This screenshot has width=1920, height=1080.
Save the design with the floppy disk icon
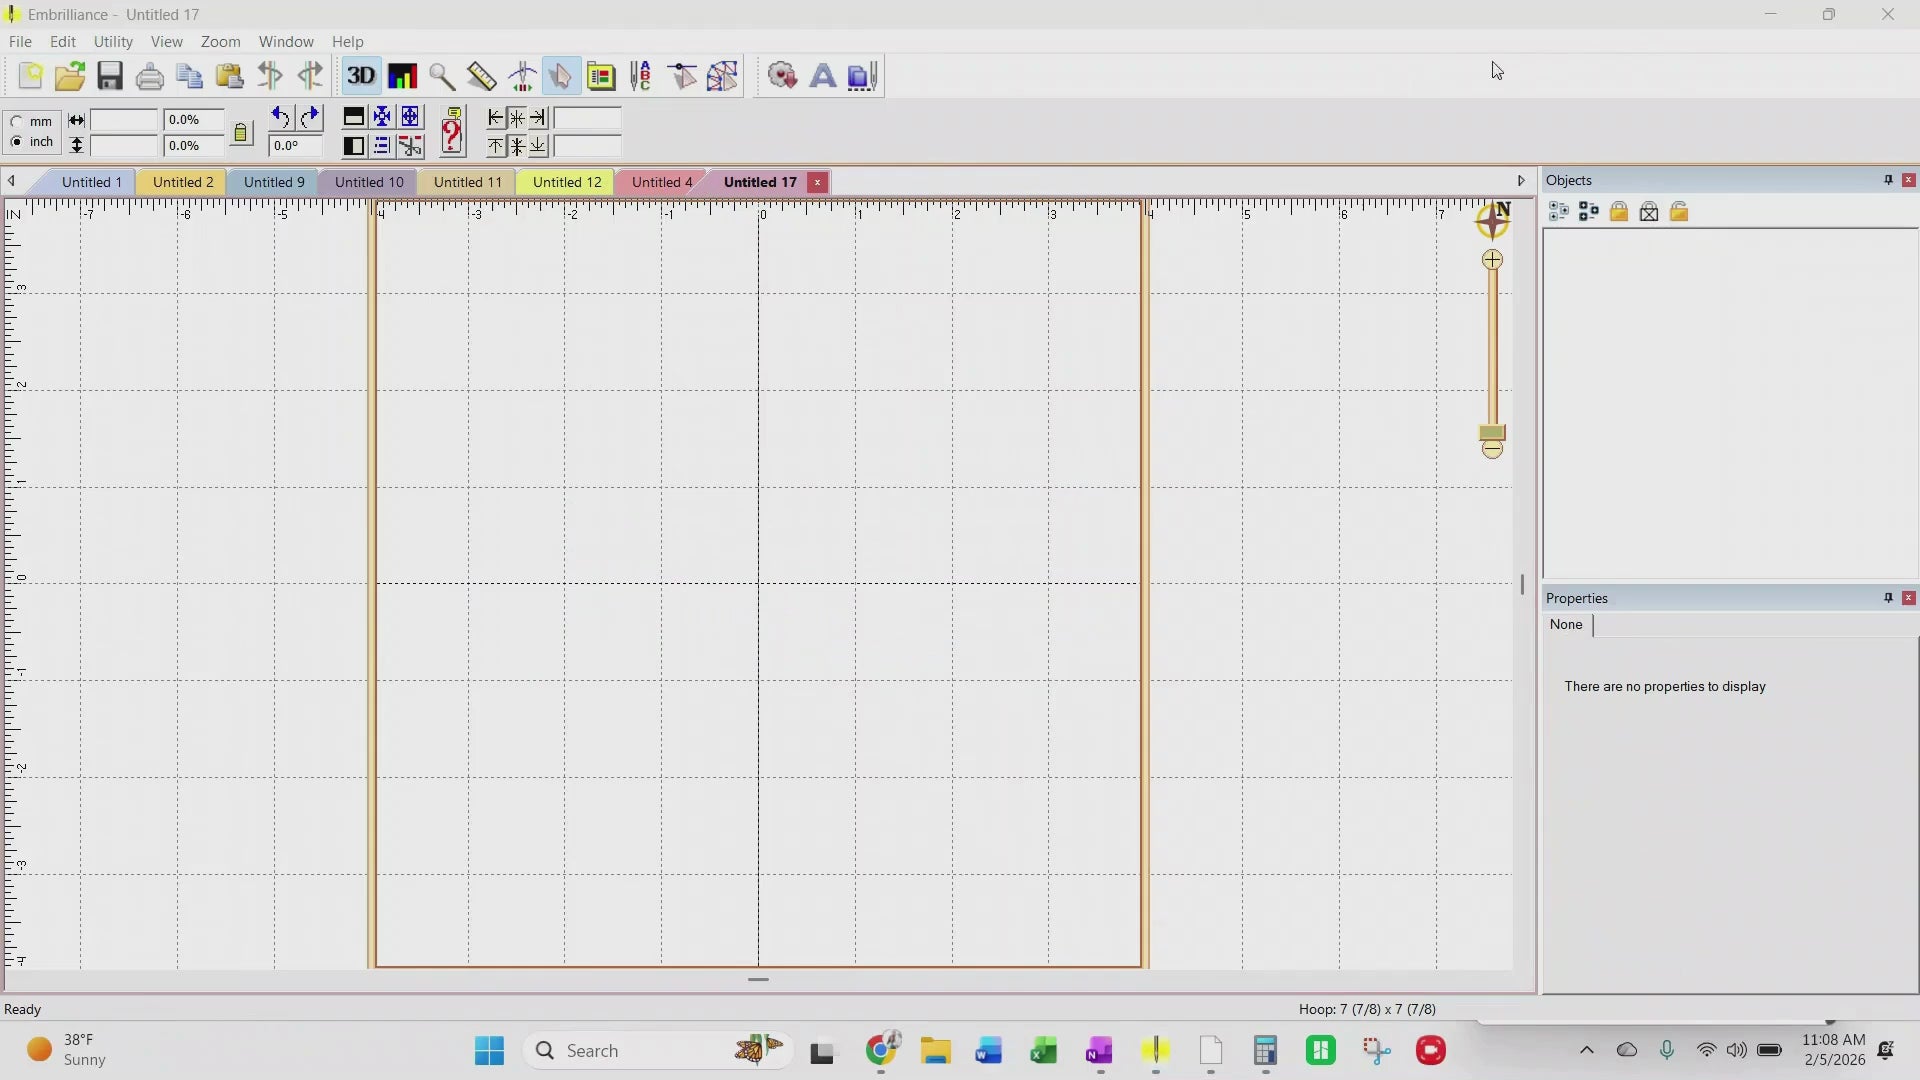coord(110,76)
